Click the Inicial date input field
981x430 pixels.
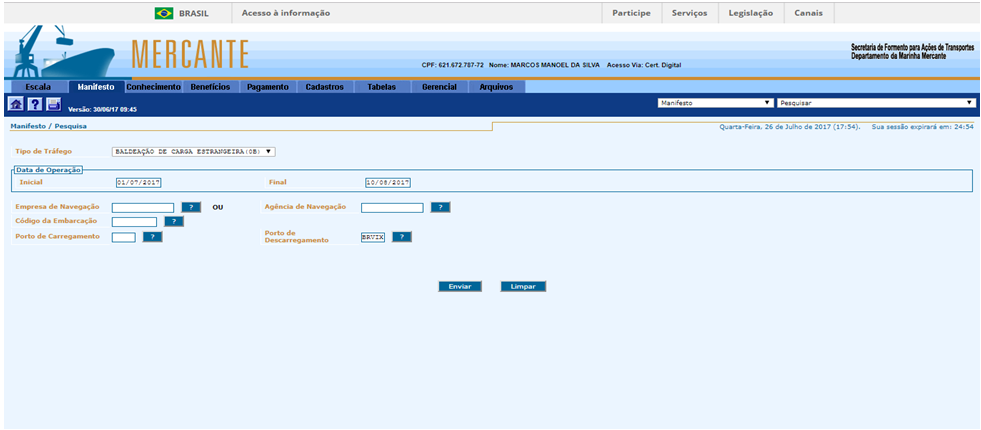pos(138,183)
